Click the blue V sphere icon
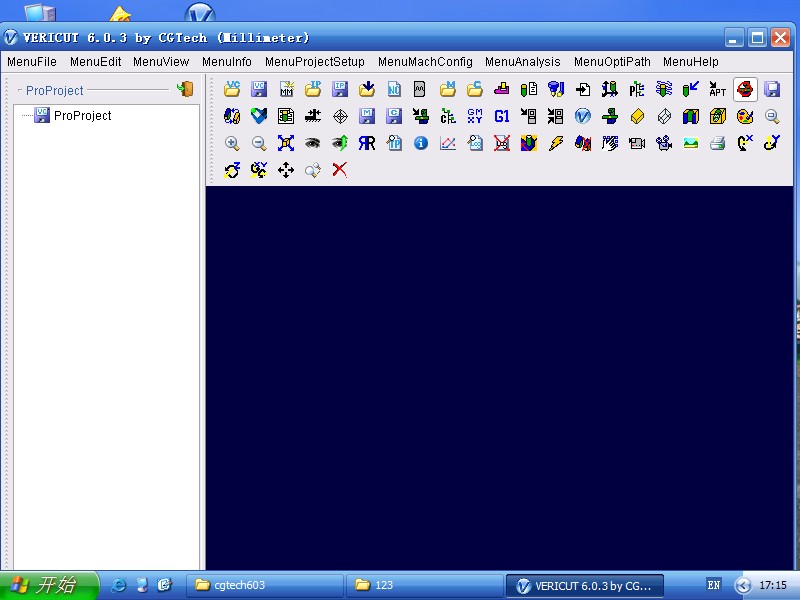Image resolution: width=800 pixels, height=600 pixels. [583, 116]
